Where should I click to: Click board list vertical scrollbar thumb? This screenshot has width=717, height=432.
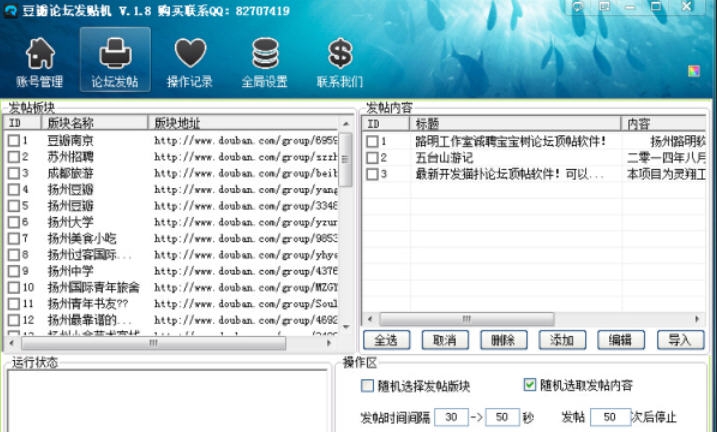[x=346, y=160]
